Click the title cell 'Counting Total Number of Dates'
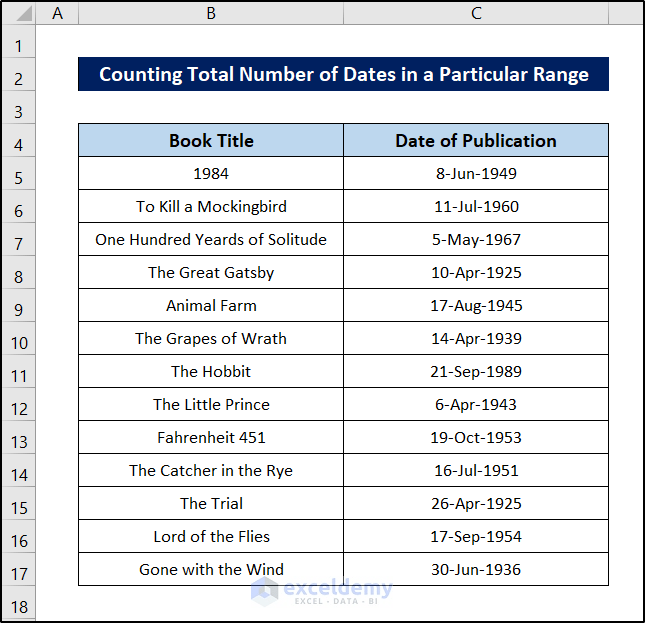Image resolution: width=645 pixels, height=623 pixels. [x=343, y=74]
